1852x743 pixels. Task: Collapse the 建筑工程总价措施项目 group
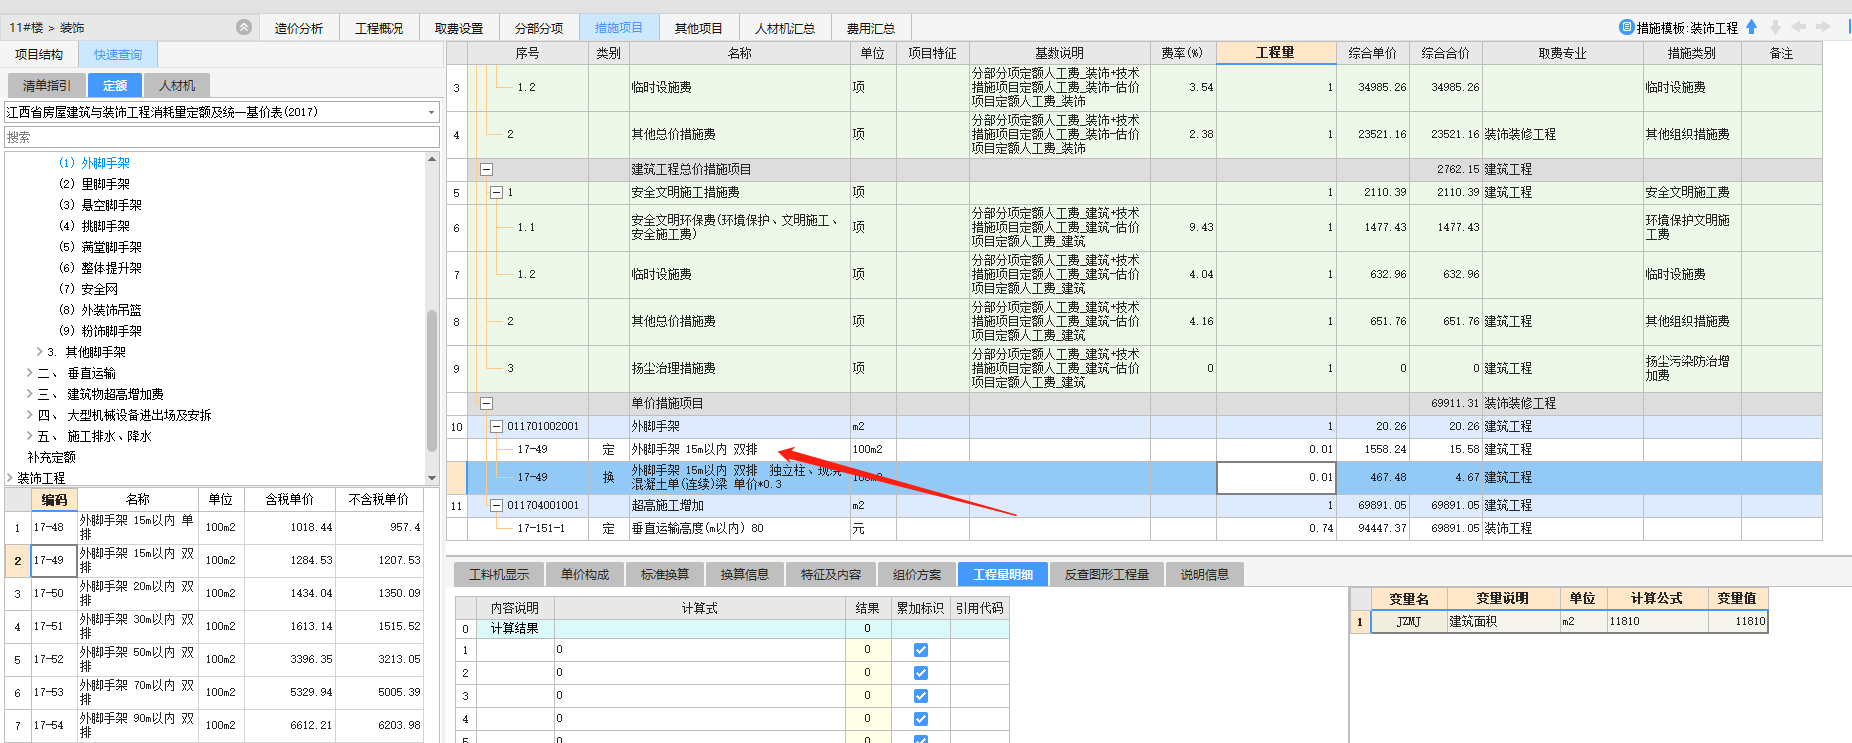point(487,170)
